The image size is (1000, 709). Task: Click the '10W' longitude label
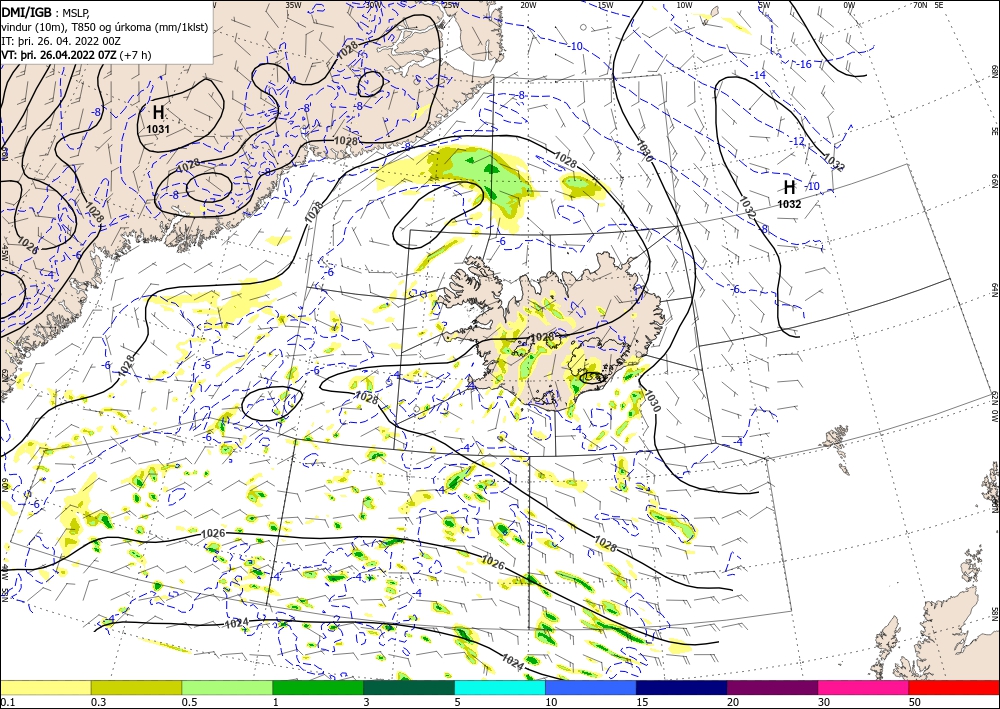(684, 5)
